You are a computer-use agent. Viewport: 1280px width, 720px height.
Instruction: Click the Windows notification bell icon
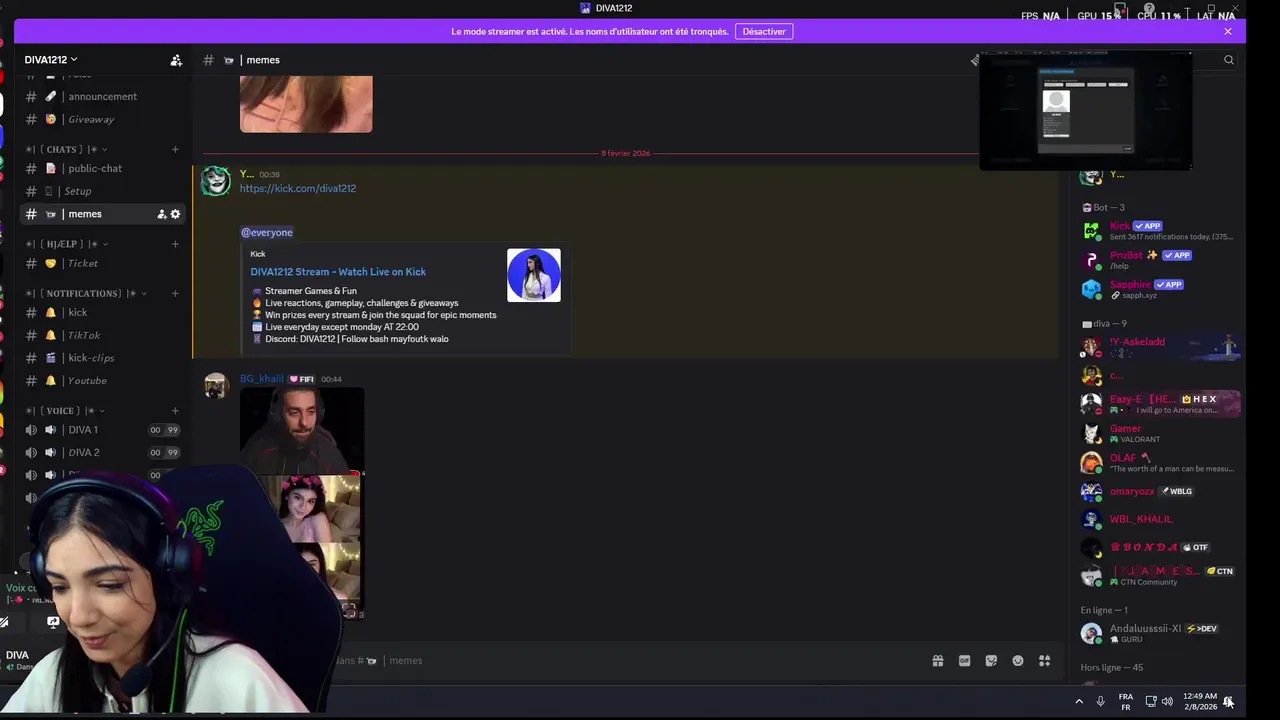click(1228, 702)
